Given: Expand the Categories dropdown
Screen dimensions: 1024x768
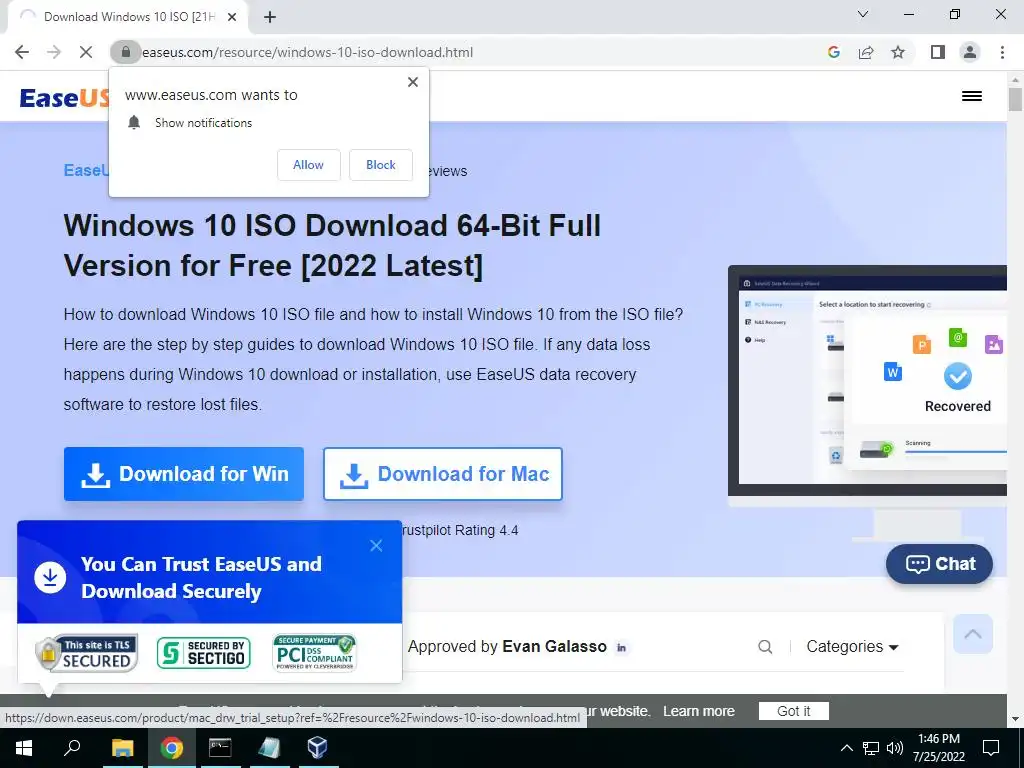Looking at the screenshot, I should tap(852, 647).
